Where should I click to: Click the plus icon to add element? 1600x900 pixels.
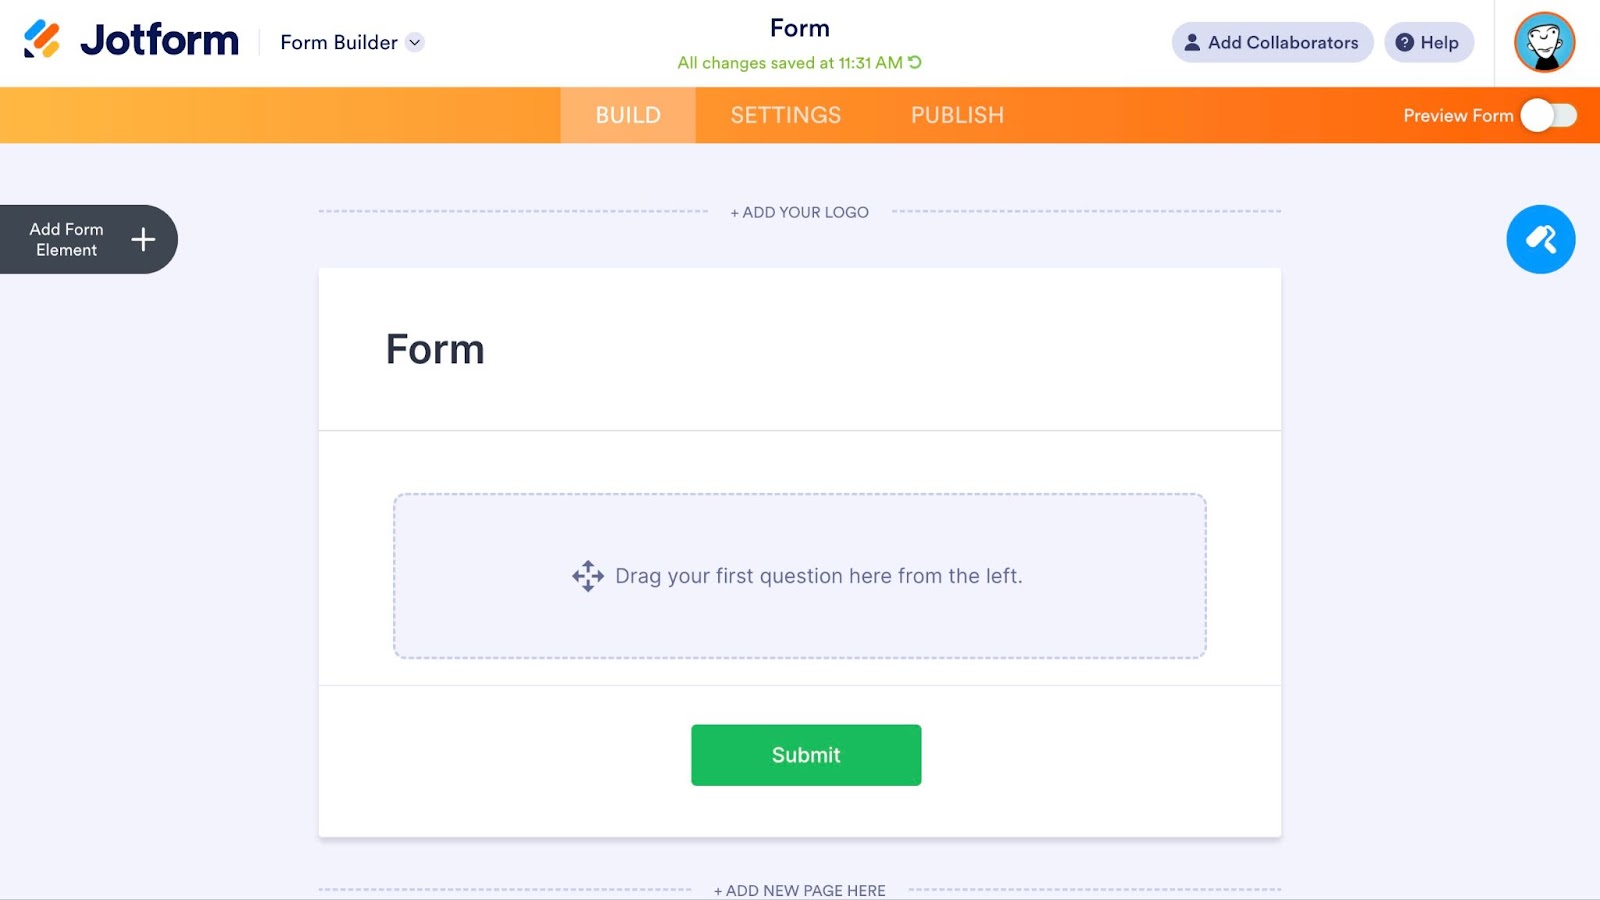click(x=143, y=239)
